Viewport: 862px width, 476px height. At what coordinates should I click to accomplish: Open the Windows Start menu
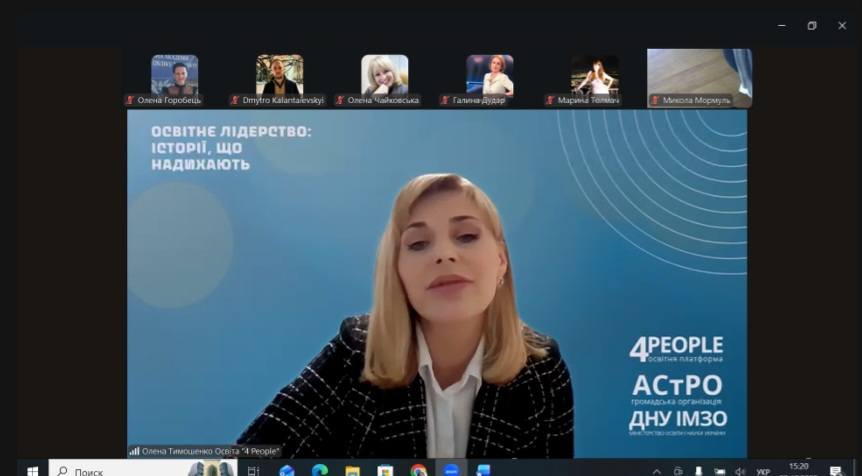coord(30,471)
